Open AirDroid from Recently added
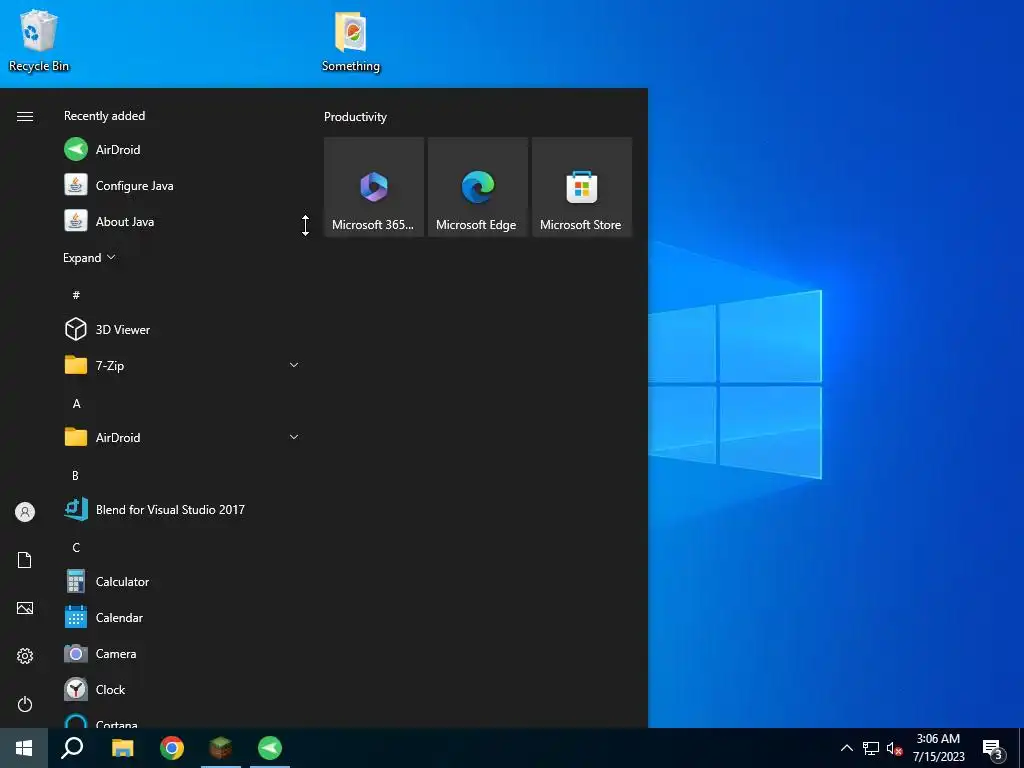1024x768 pixels. (x=182, y=150)
